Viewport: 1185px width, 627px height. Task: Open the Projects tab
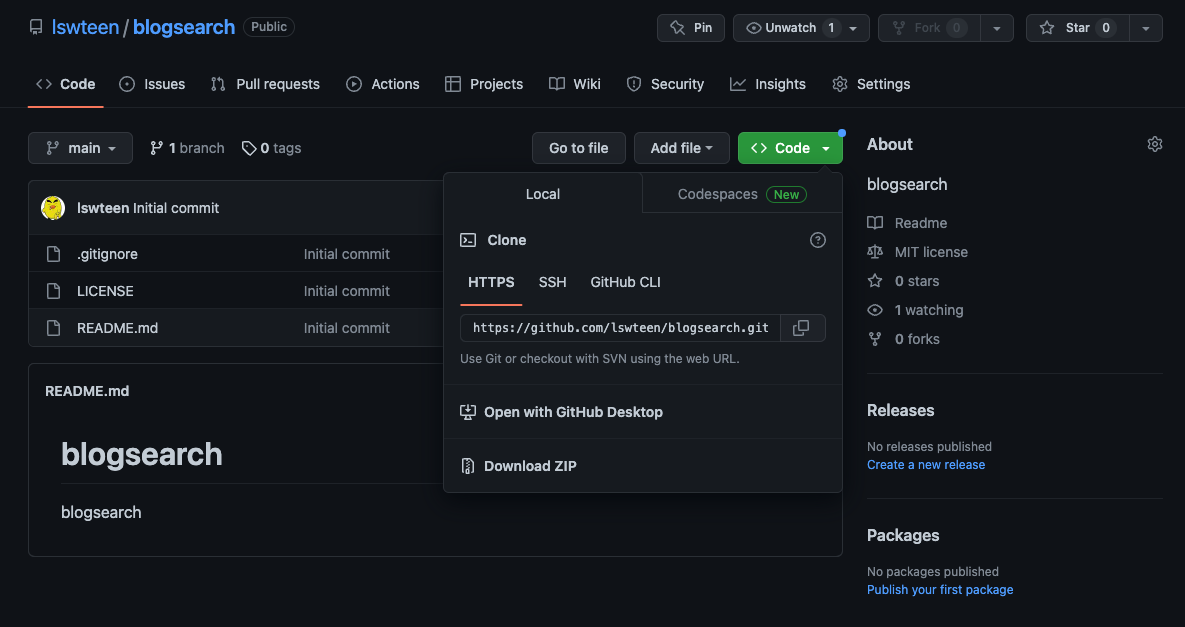click(484, 84)
